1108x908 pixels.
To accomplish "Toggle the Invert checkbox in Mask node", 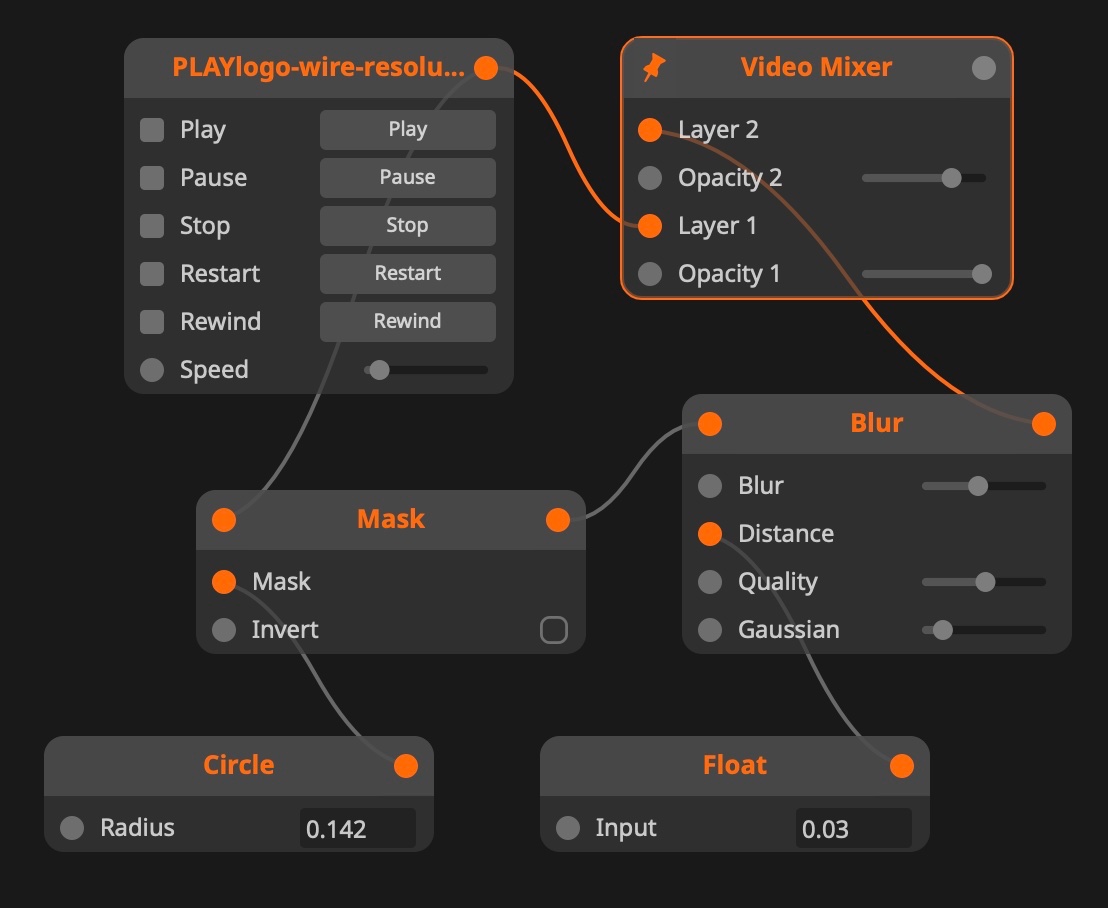I will pos(553,630).
